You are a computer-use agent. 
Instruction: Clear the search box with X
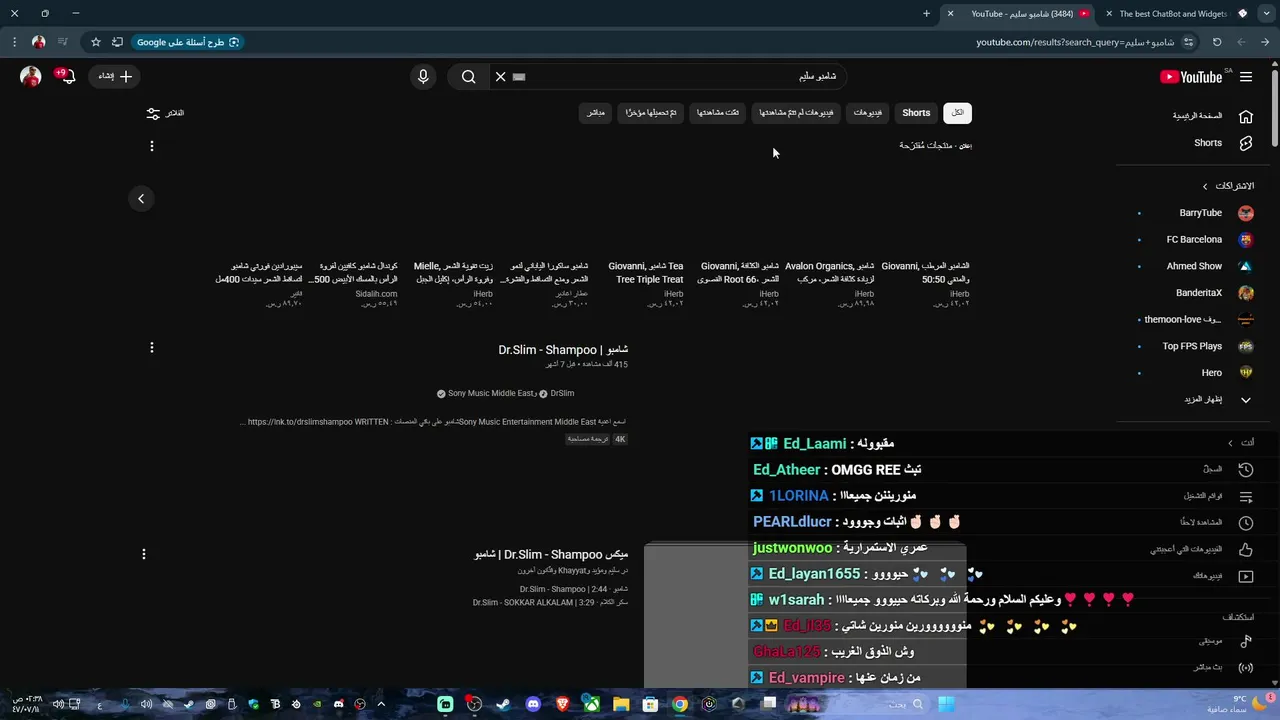point(501,77)
